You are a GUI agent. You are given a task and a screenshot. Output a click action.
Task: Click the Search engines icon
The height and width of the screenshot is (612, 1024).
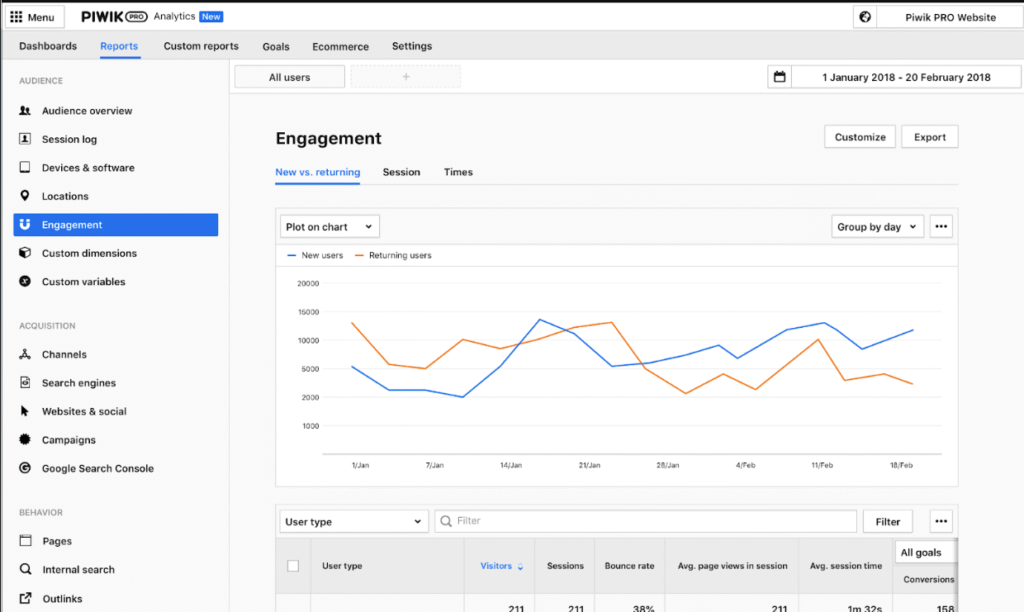25,382
